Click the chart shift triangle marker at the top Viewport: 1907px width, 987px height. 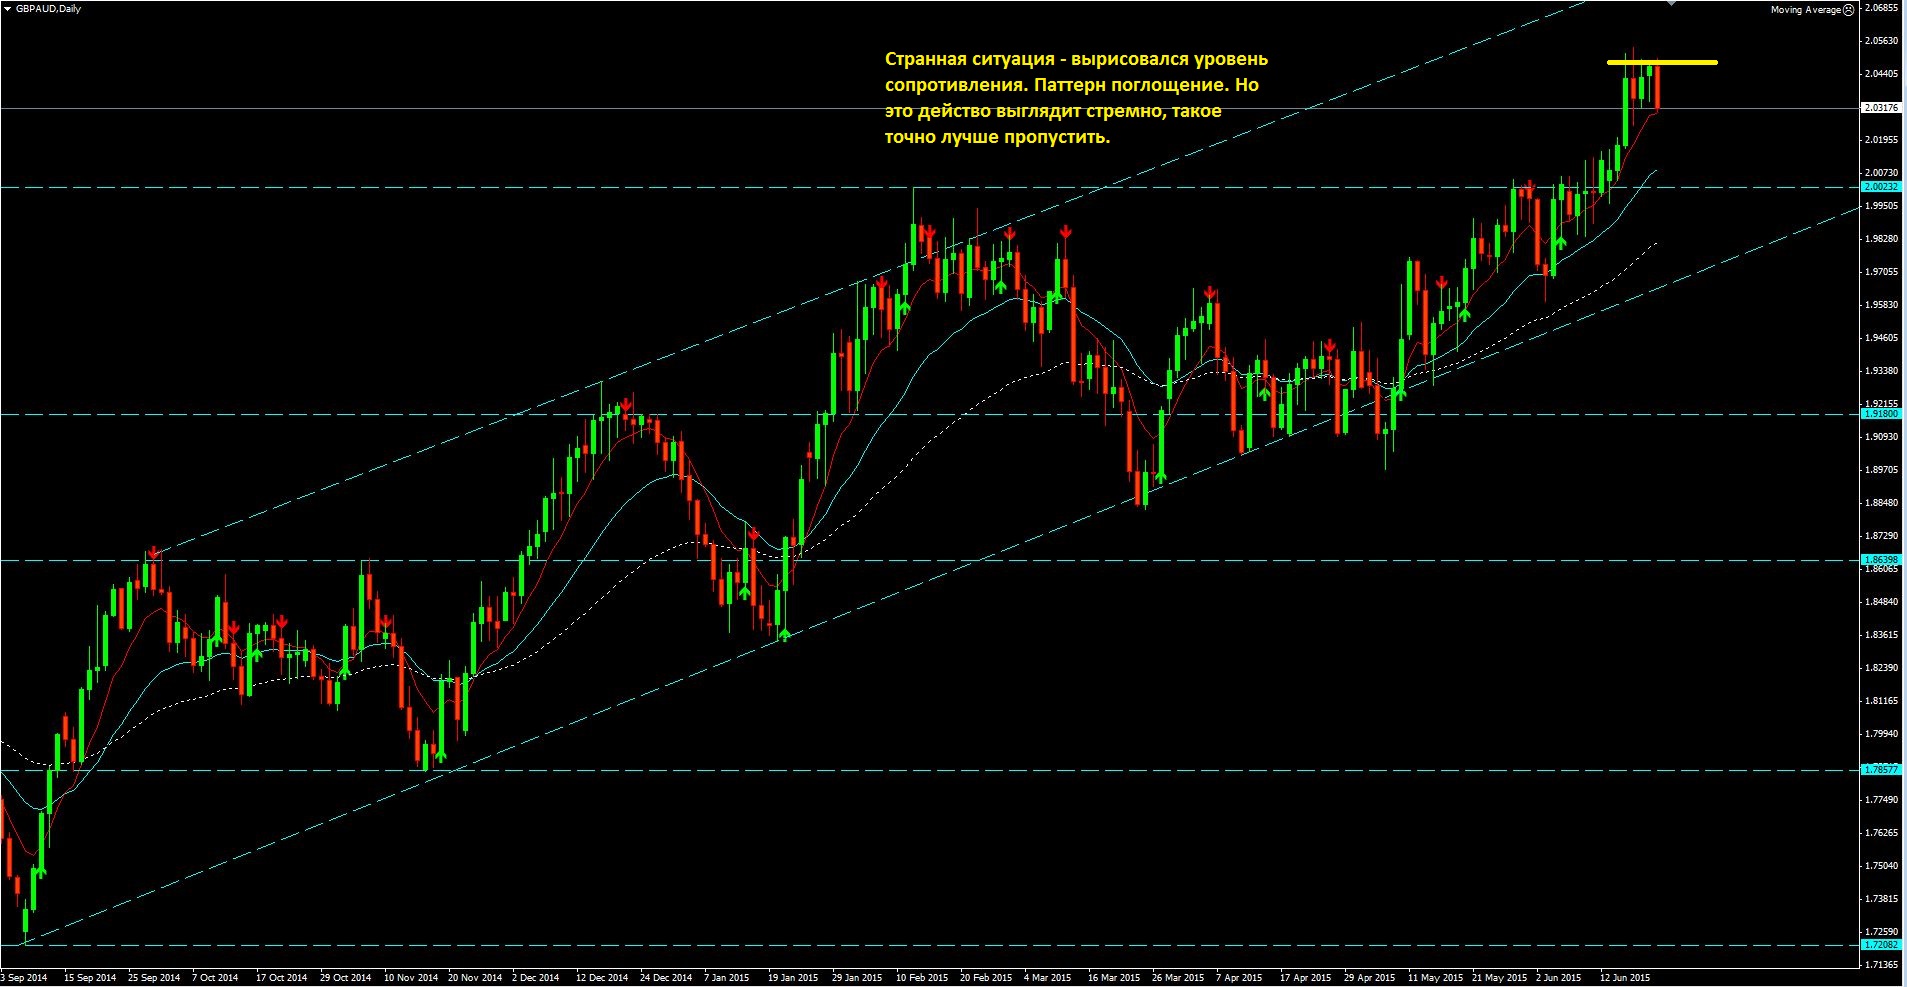[x=1671, y=3]
